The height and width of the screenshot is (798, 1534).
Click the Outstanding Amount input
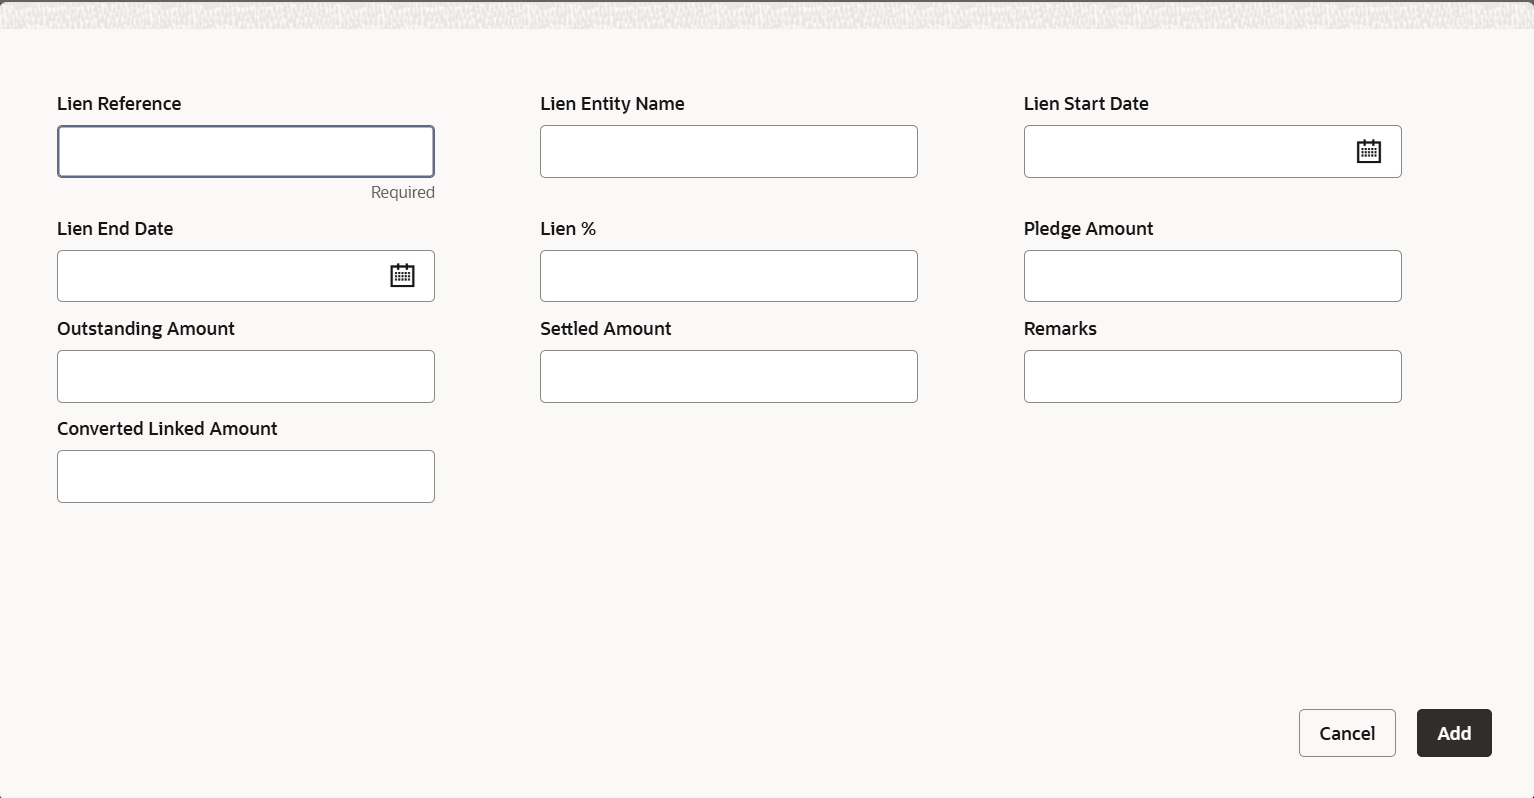246,376
